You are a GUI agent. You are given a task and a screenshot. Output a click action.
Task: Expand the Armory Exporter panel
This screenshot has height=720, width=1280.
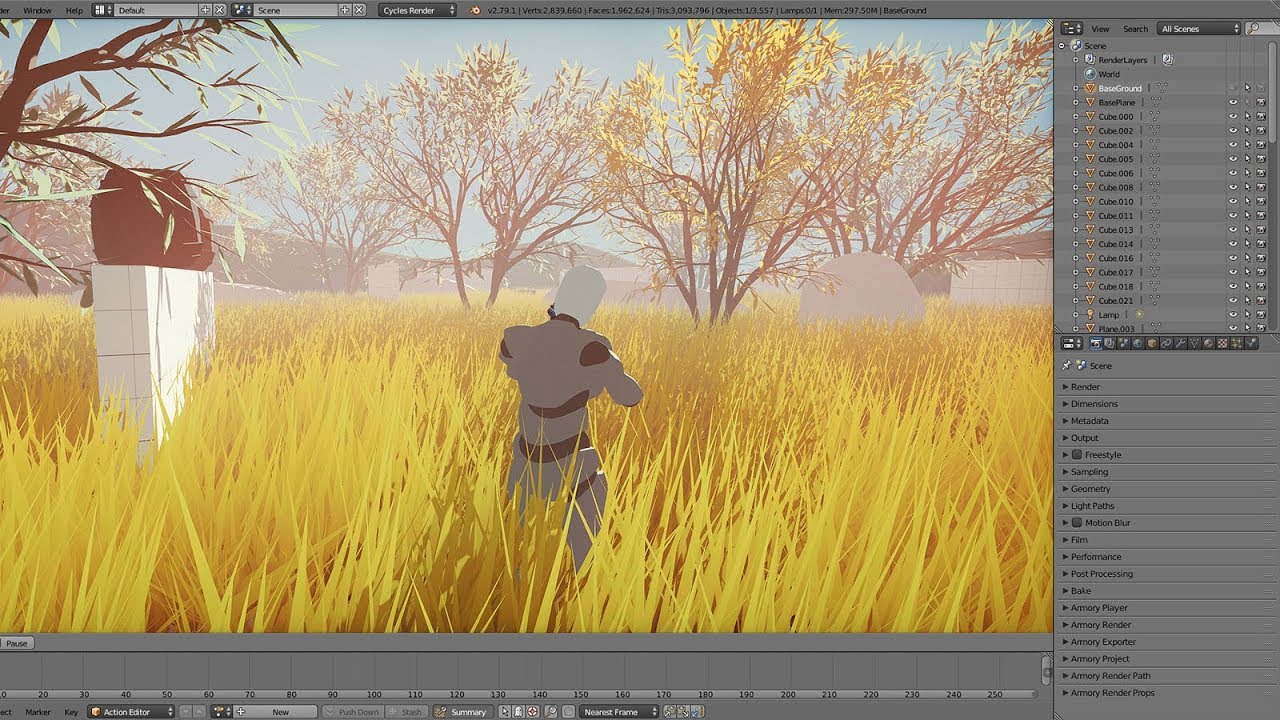click(1166, 642)
